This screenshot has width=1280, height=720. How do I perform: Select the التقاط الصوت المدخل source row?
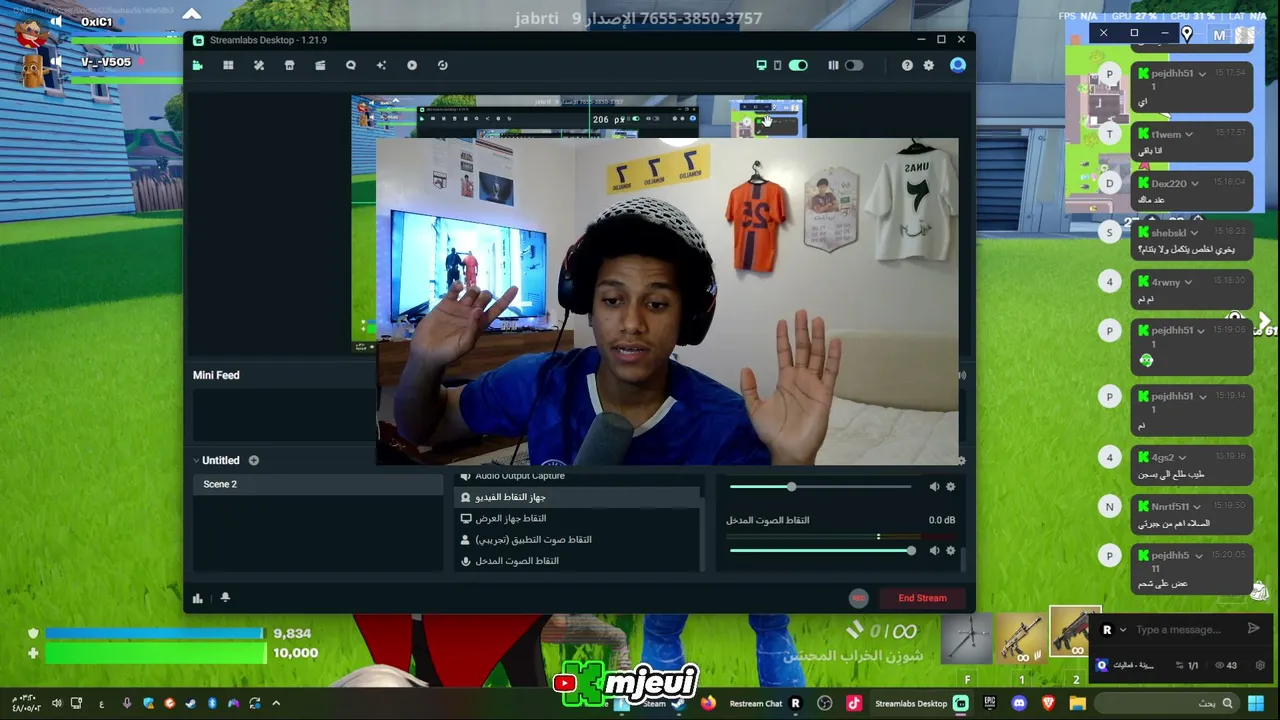[x=579, y=560]
